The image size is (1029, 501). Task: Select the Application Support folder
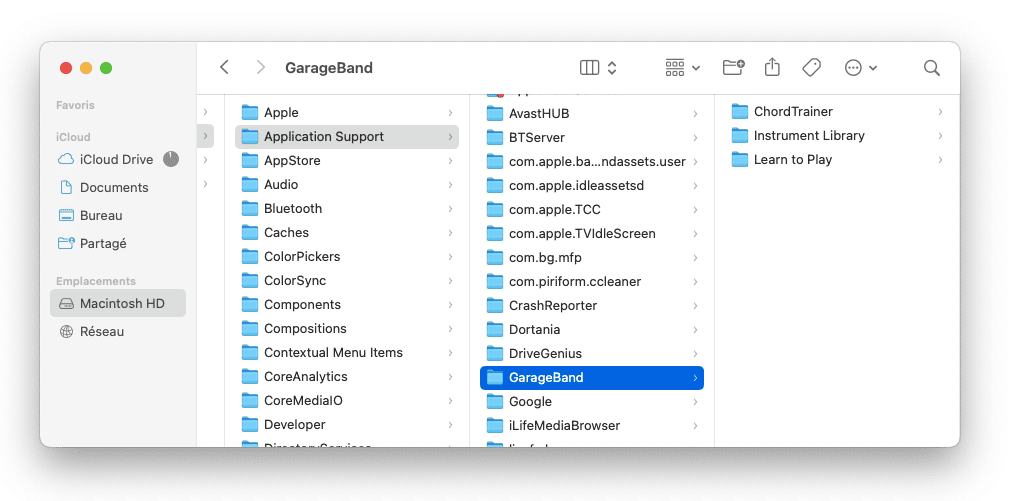pos(346,137)
